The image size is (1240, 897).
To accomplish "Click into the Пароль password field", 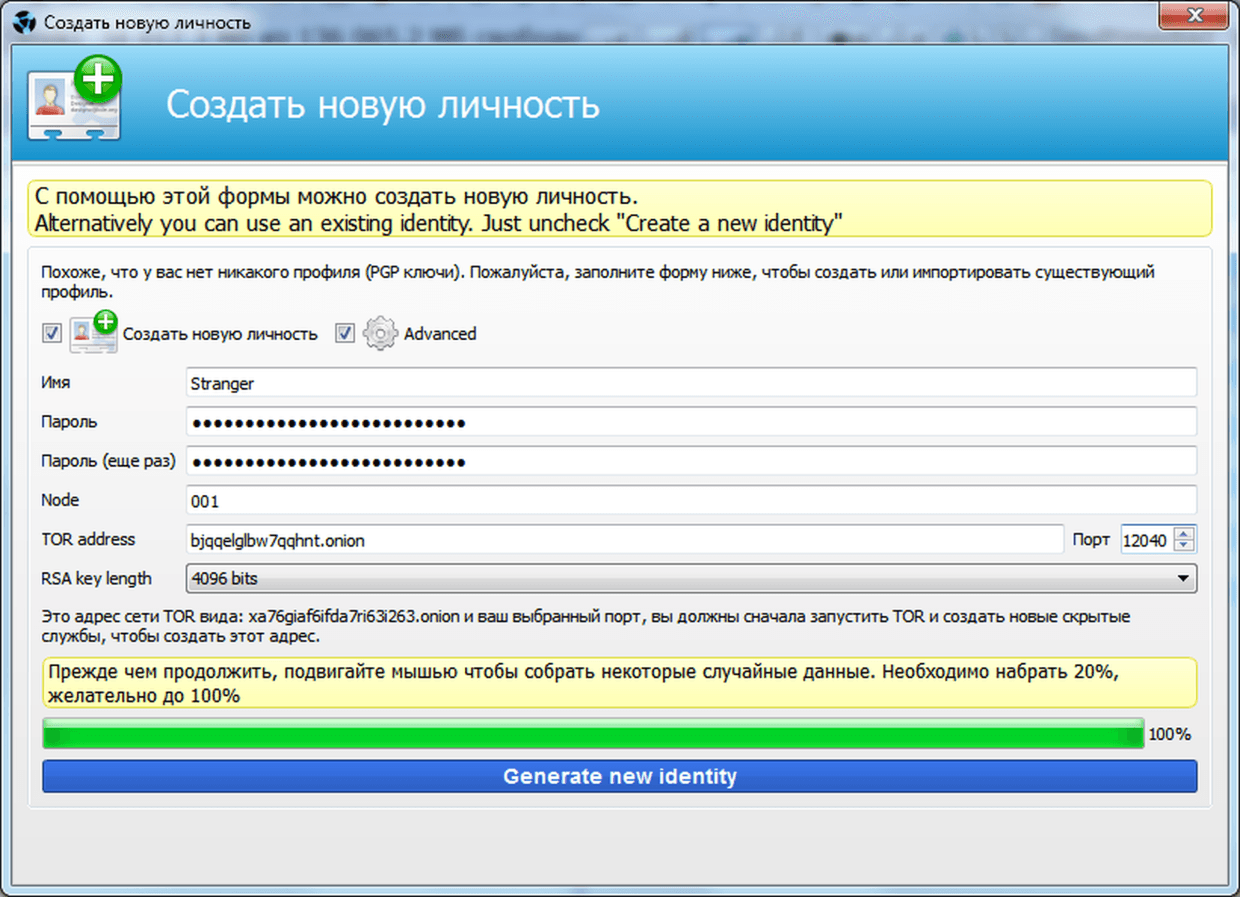I will (690, 422).
